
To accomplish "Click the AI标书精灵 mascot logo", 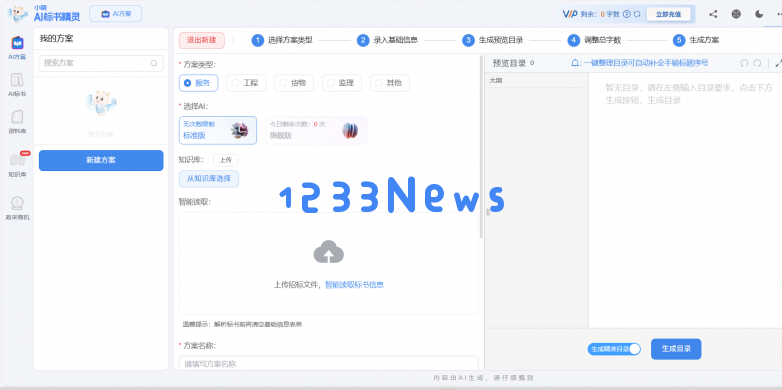I will click(18, 14).
